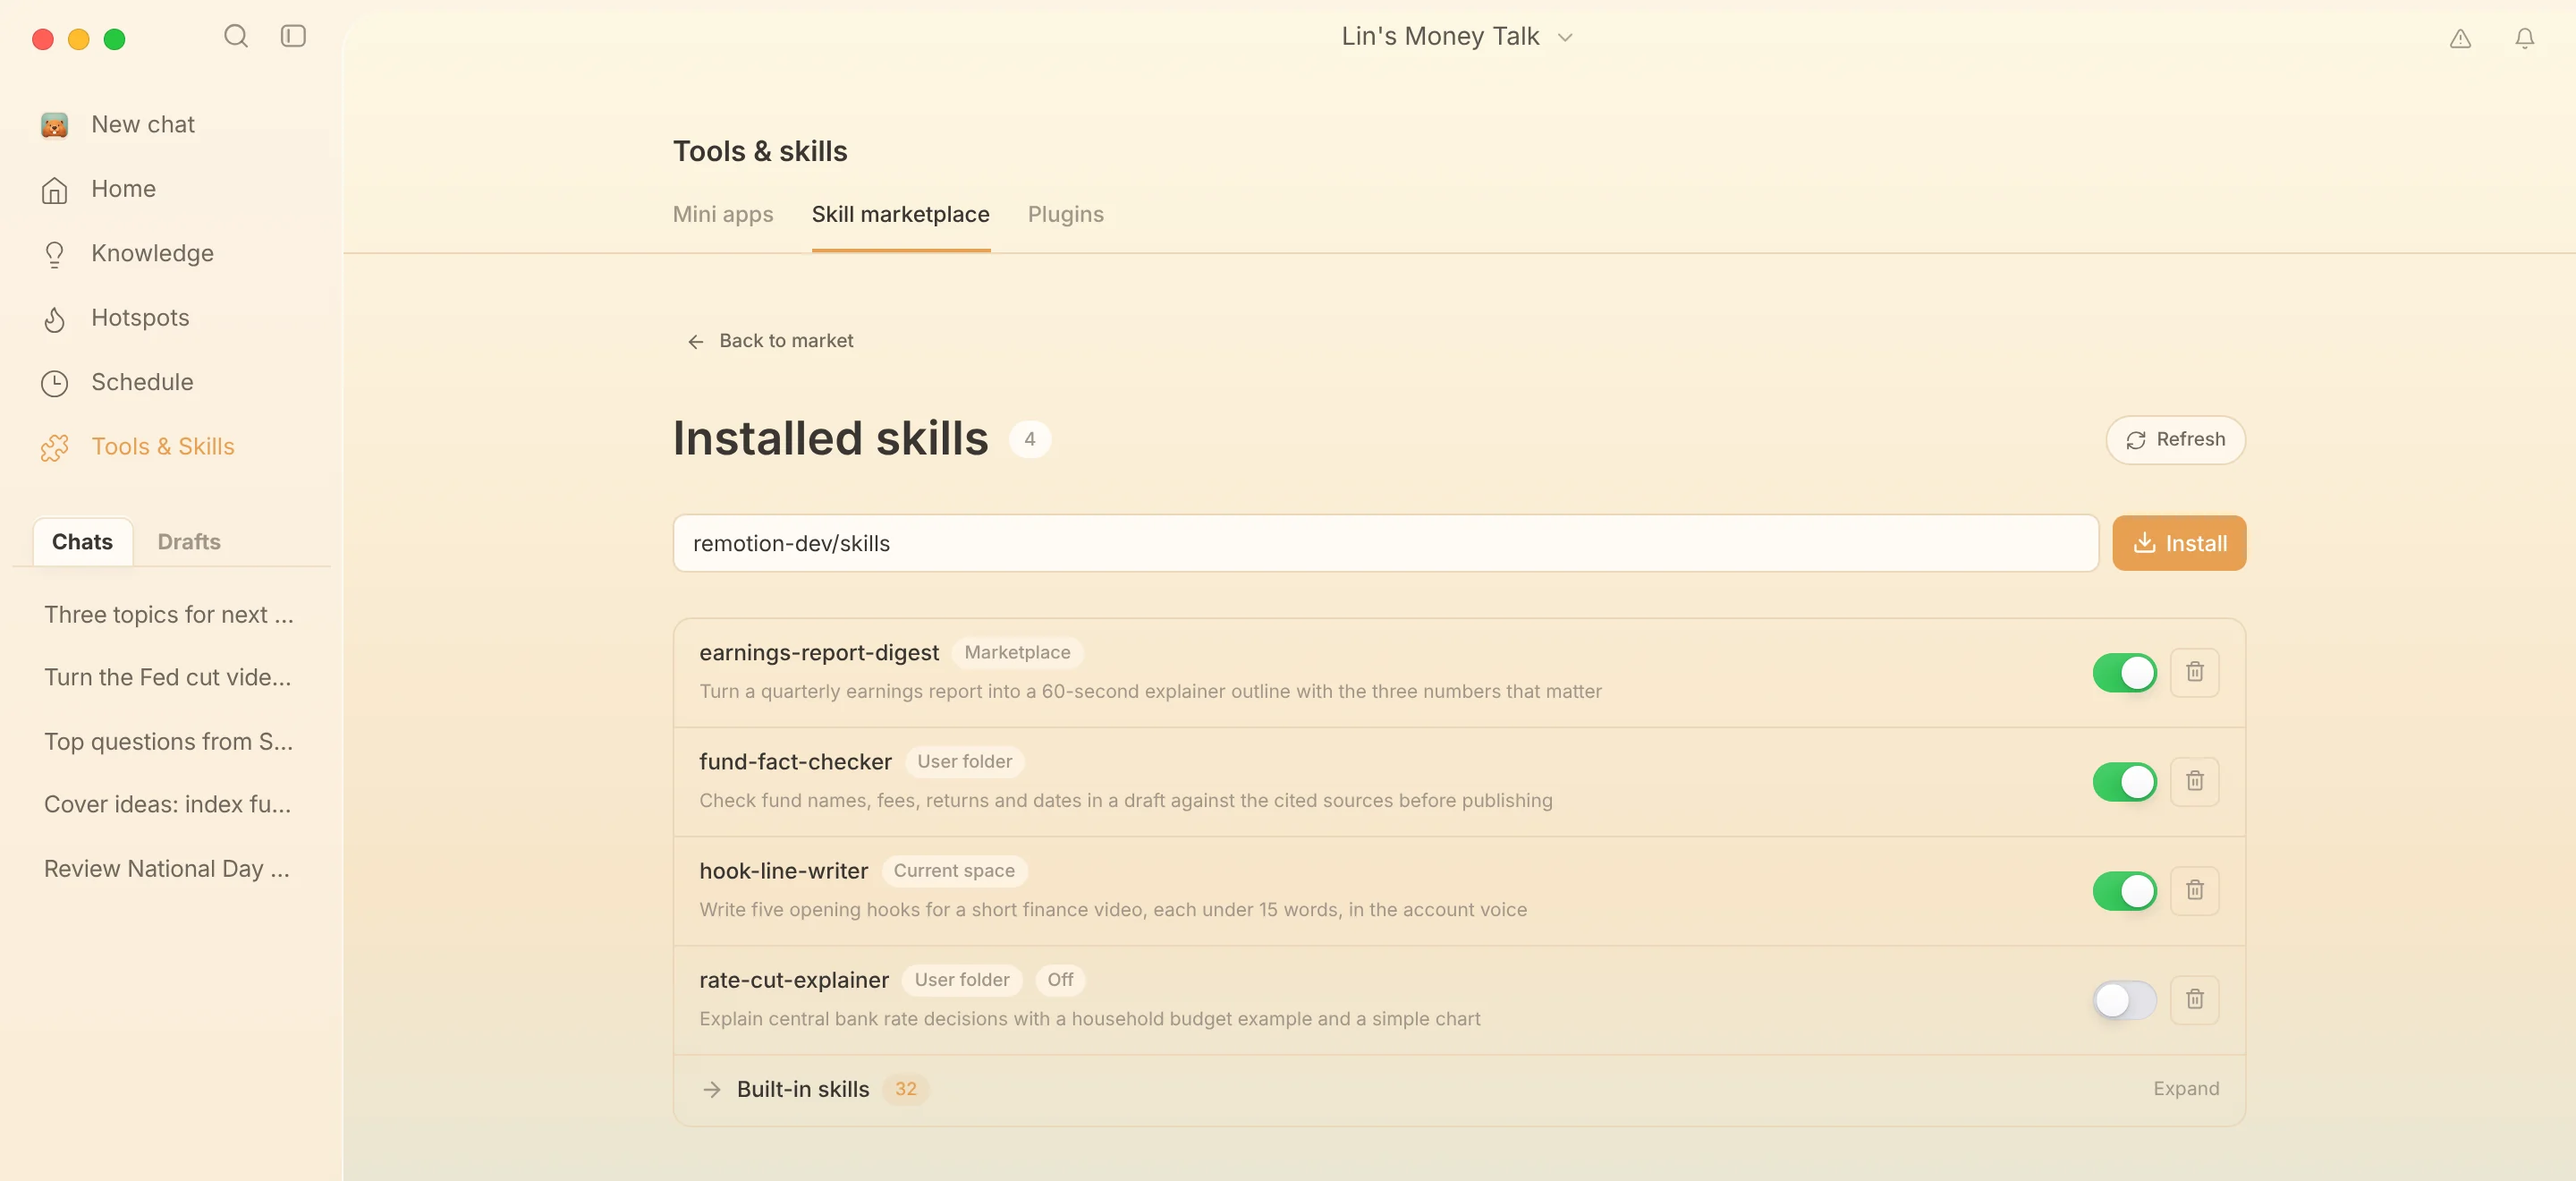
Task: Show the Drafts tab in sidebar
Action: (x=189, y=541)
